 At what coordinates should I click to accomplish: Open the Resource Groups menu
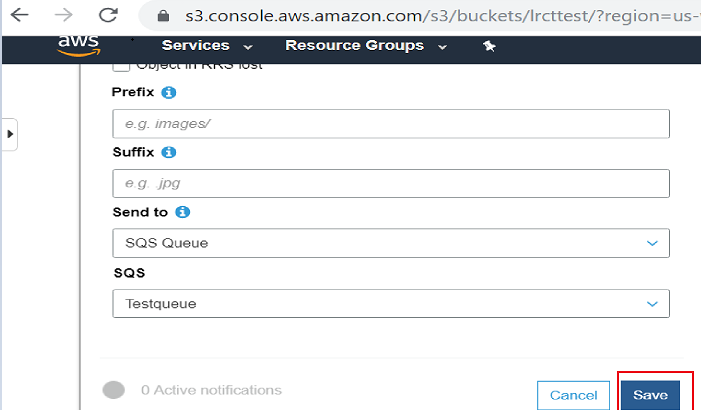pos(365,46)
